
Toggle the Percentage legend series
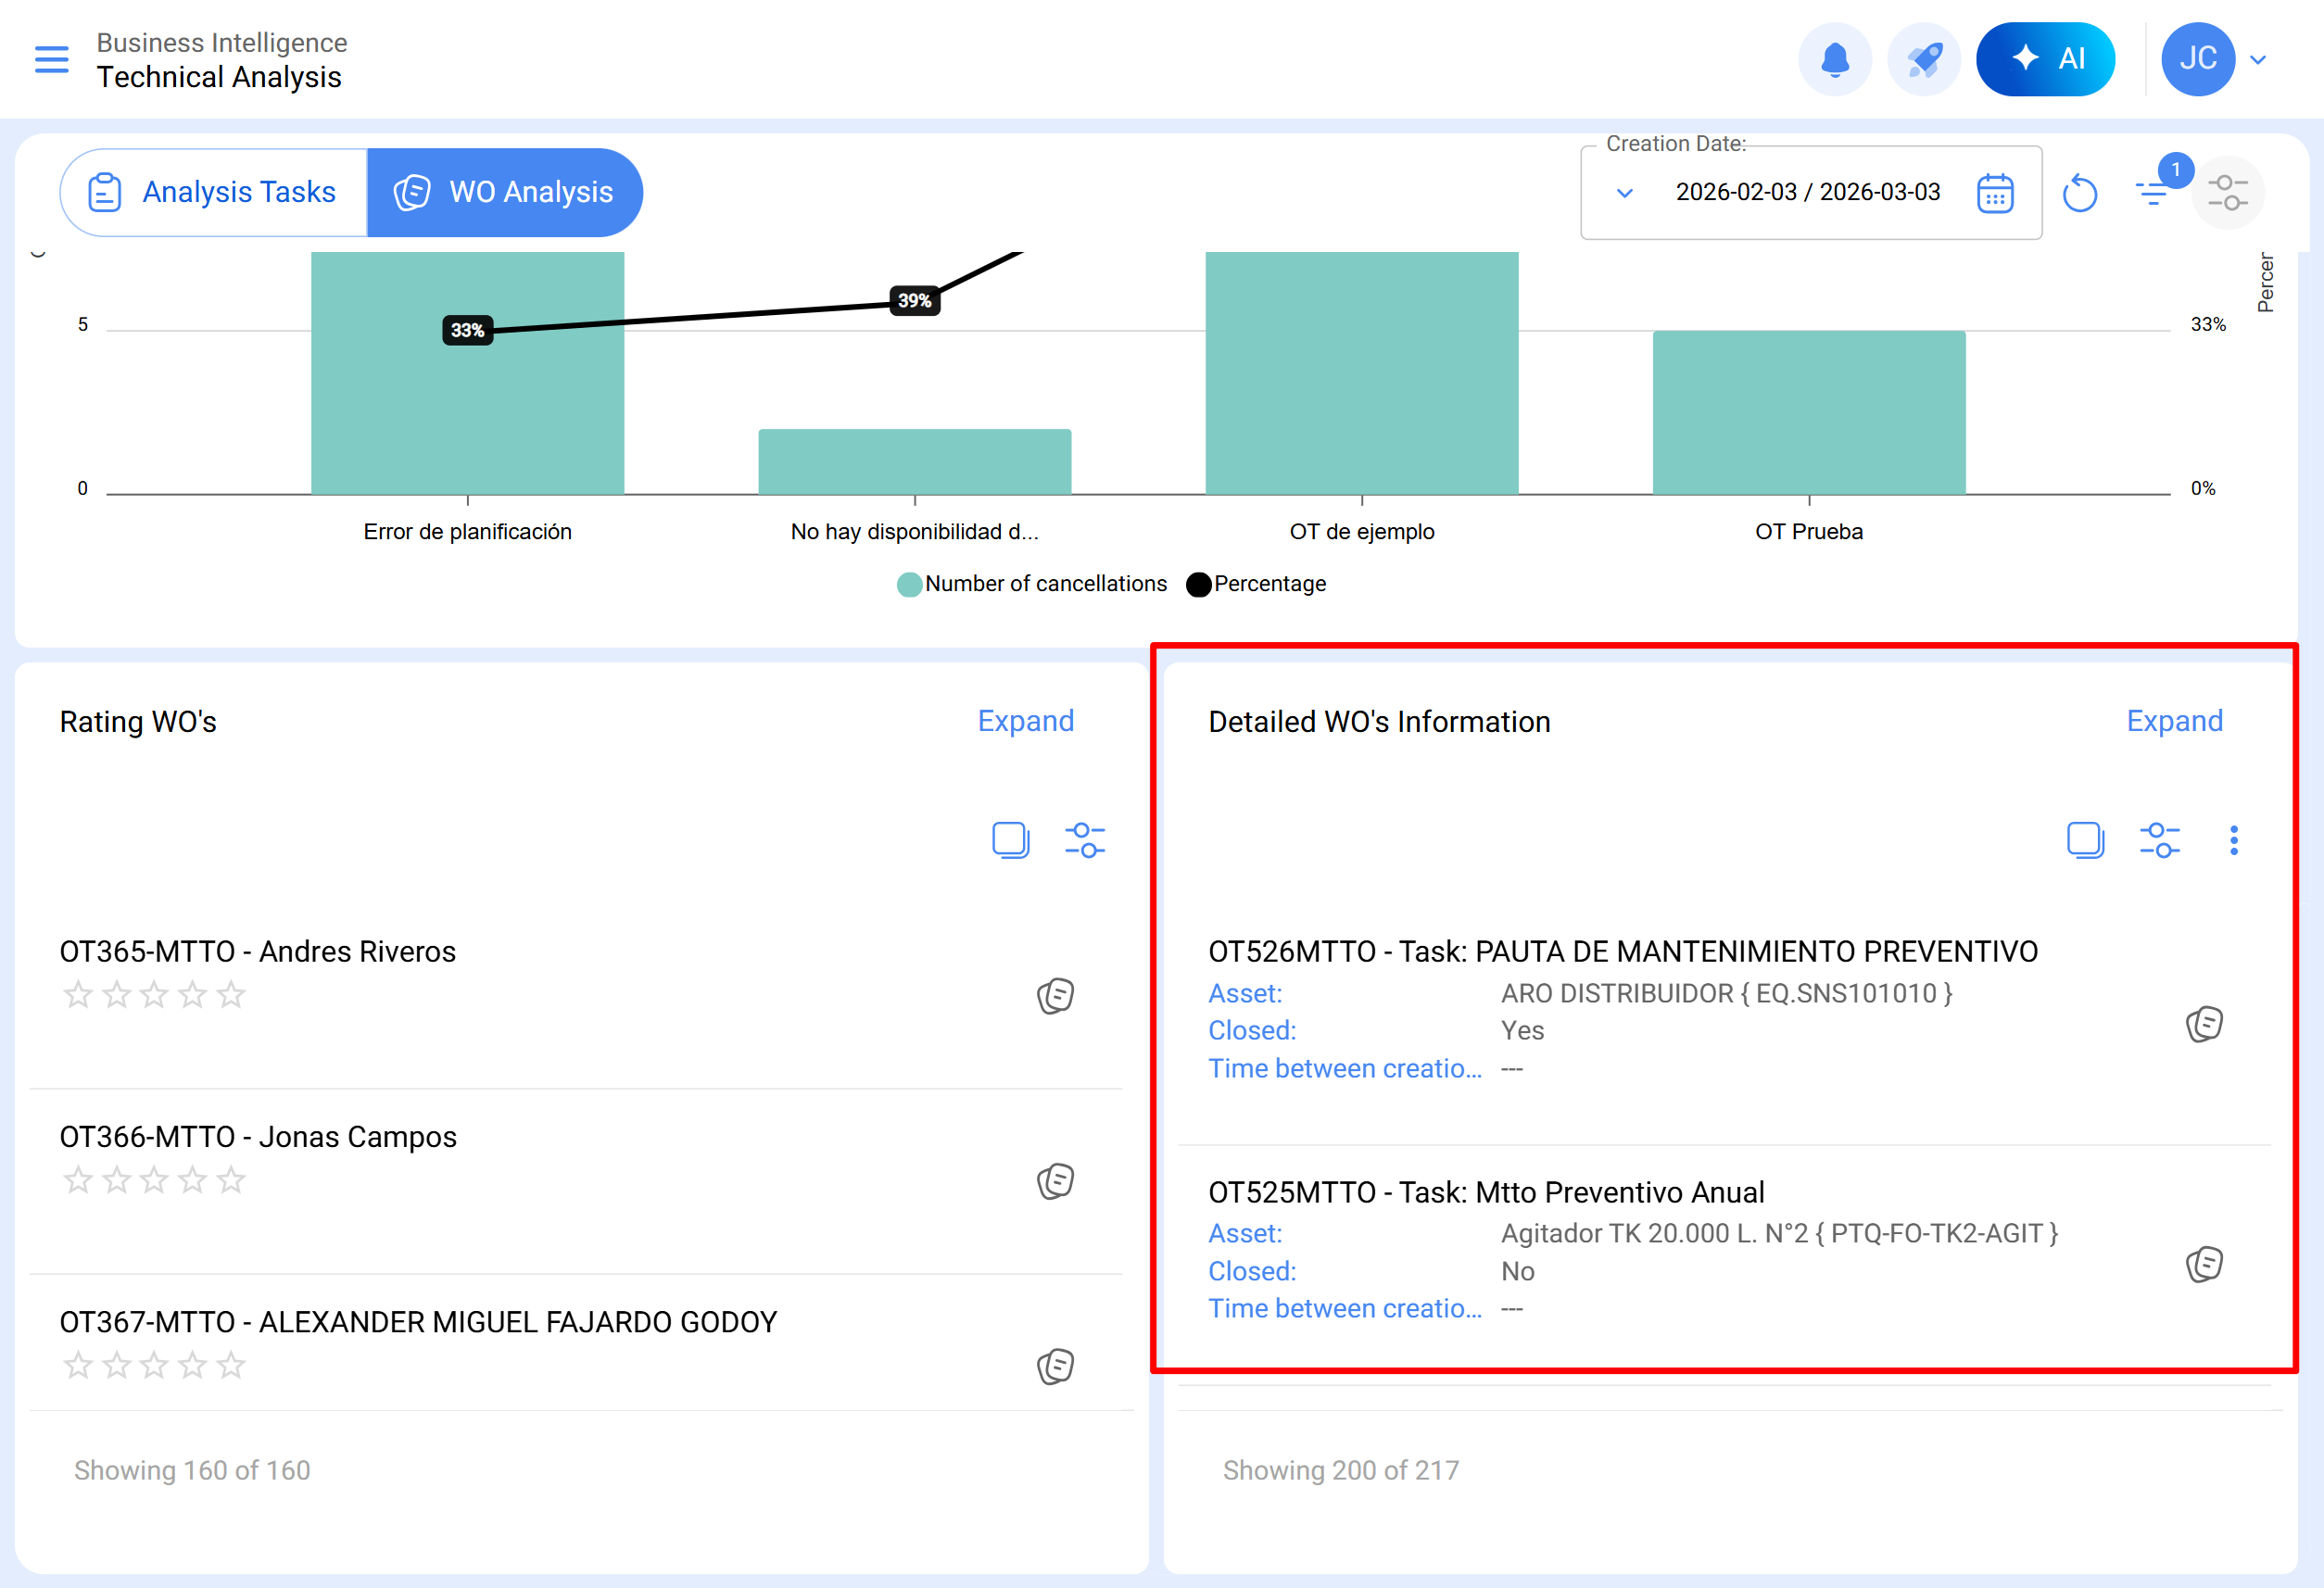click(x=1256, y=584)
